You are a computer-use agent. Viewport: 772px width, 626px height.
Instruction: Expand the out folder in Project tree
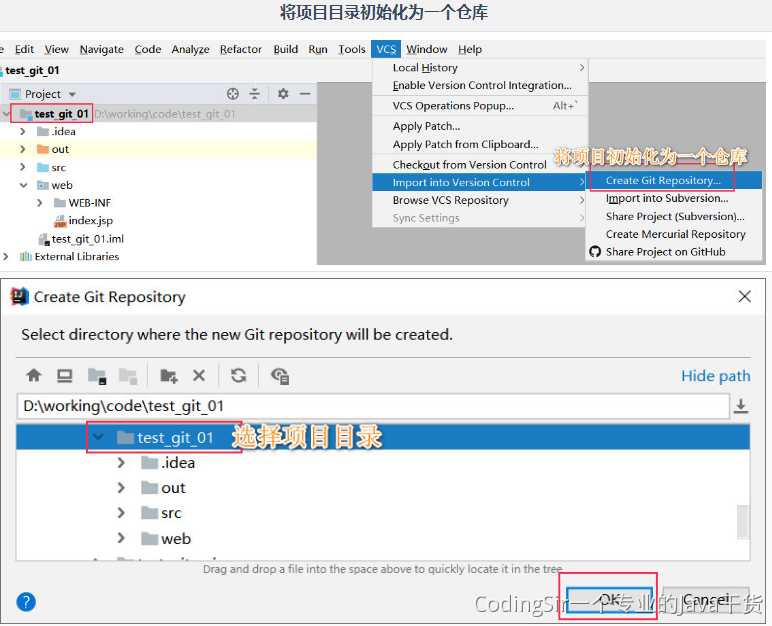pyautogui.click(x=23, y=149)
